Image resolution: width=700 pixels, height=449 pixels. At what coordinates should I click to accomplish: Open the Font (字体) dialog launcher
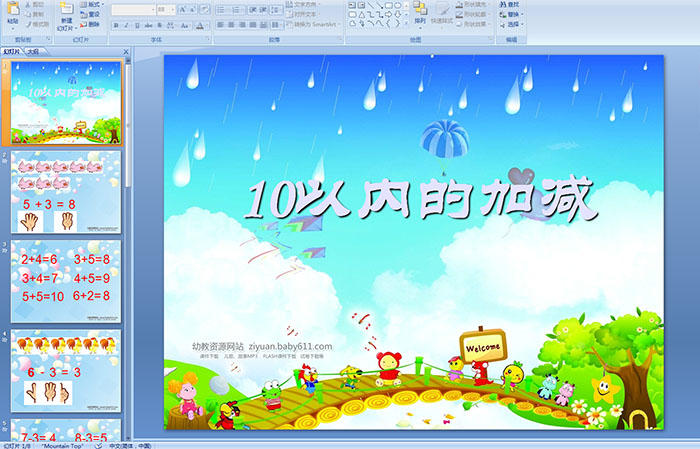(x=208, y=39)
